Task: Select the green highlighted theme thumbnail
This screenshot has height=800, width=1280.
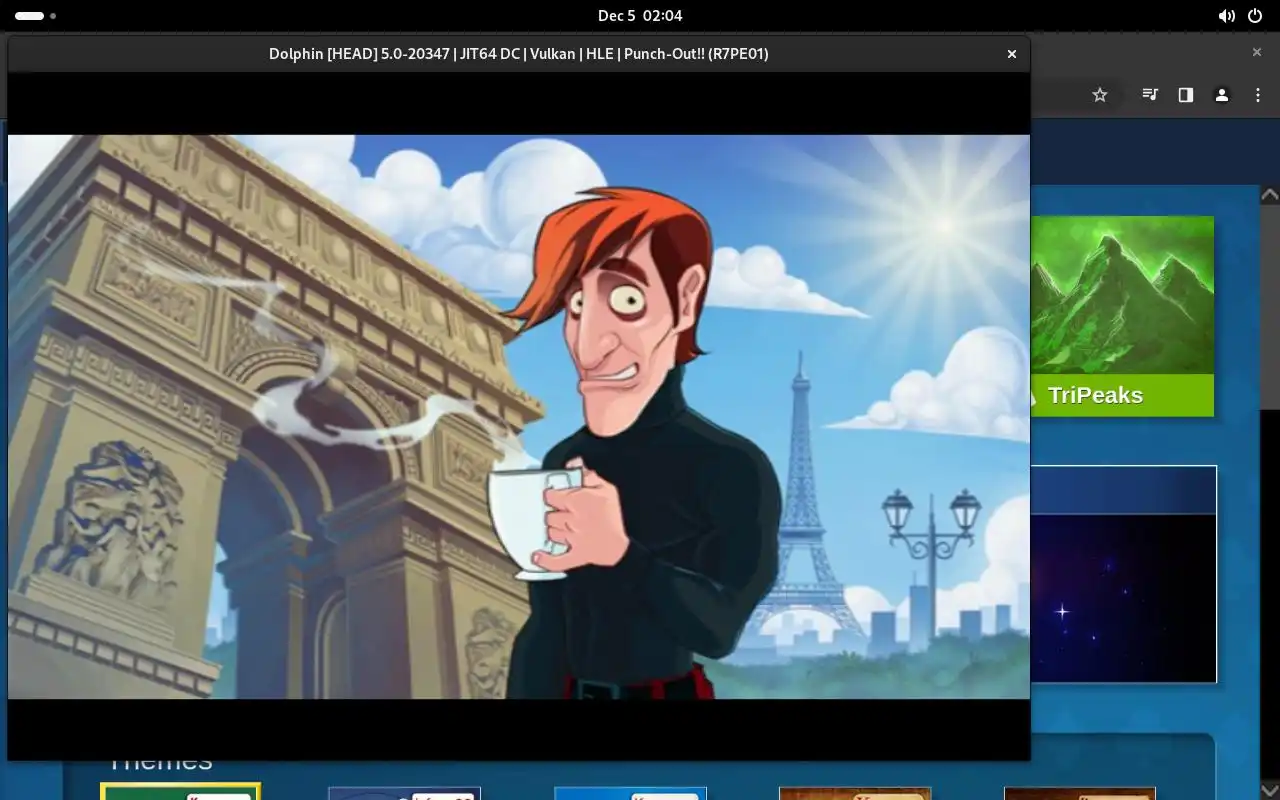Action: (x=180, y=792)
